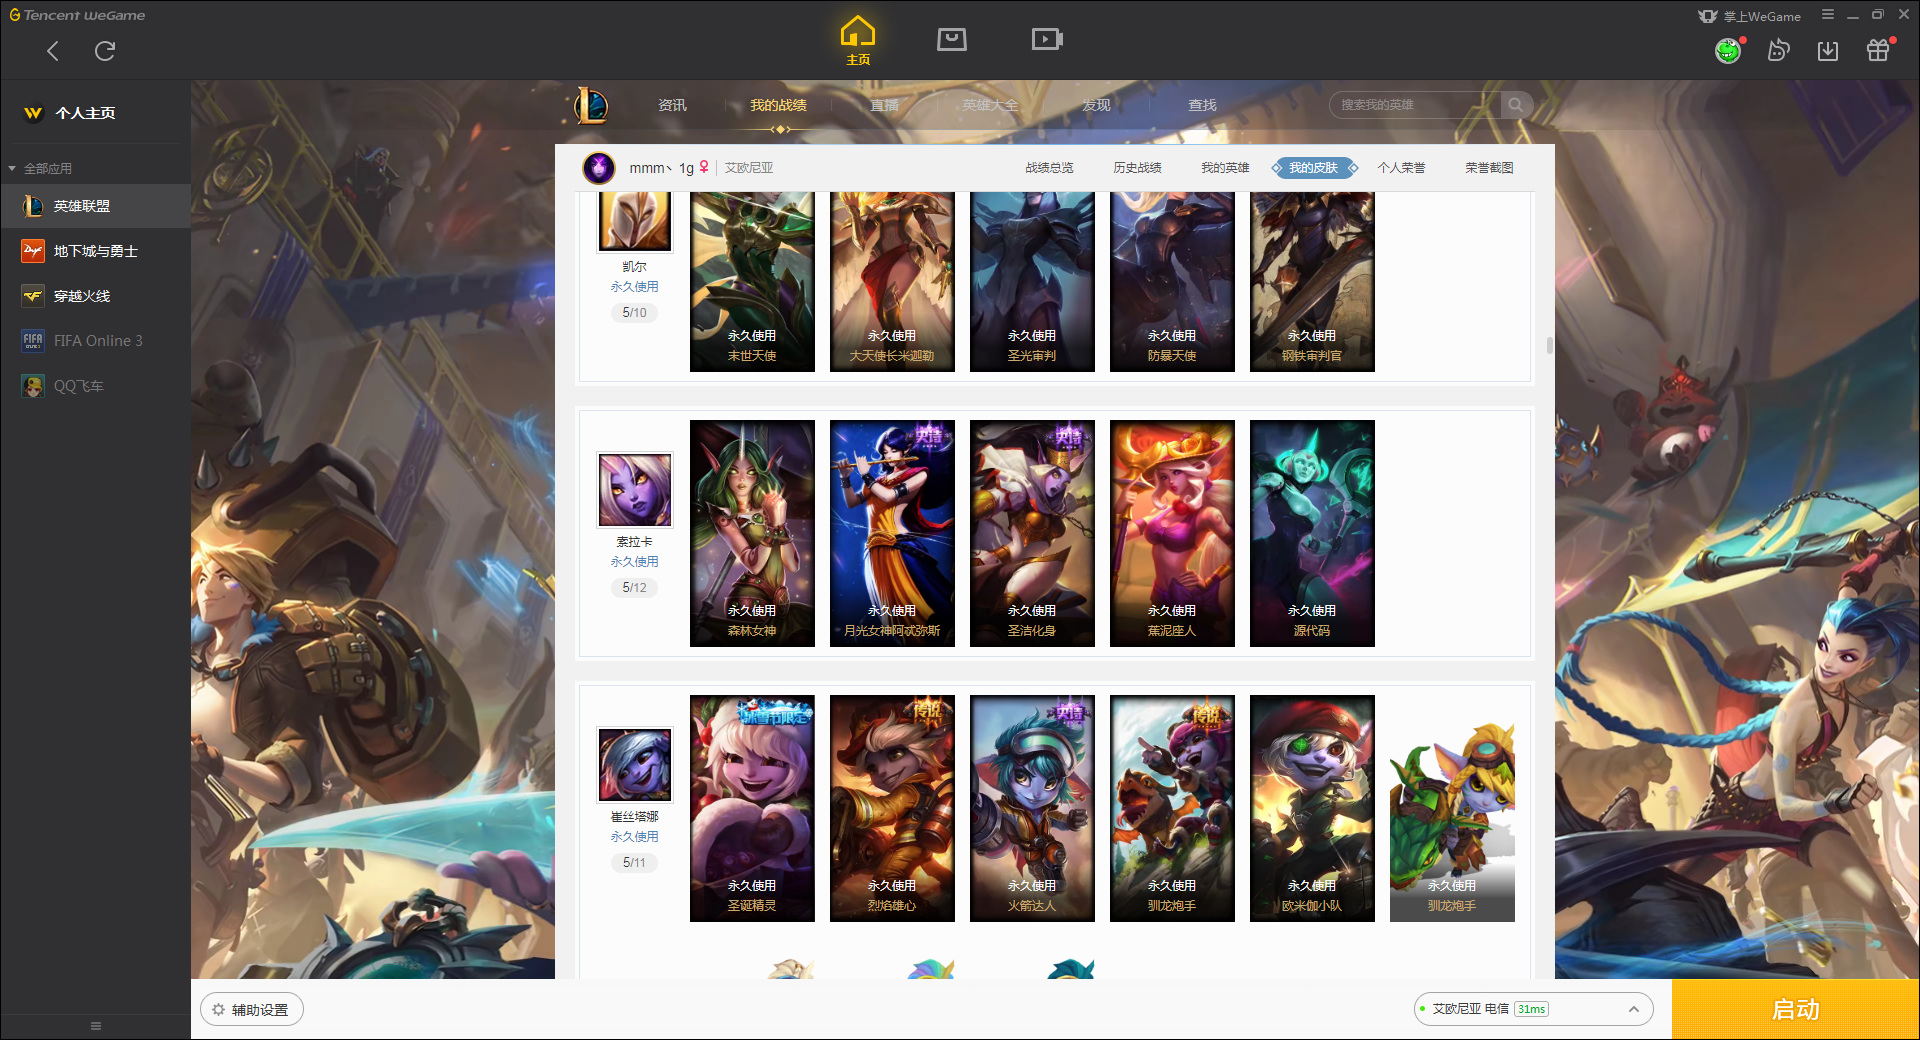The image size is (1920, 1040).
Task: Open the 钢铁审判官 skin card
Action: [x=1312, y=282]
